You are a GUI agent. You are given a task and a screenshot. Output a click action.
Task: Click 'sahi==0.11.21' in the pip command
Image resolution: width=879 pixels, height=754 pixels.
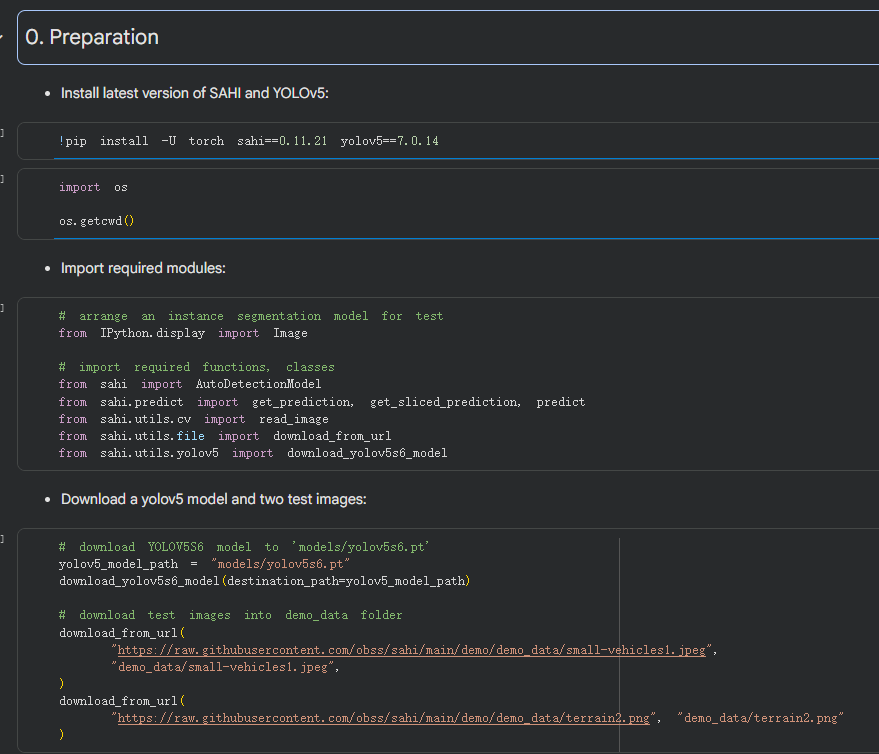(282, 141)
